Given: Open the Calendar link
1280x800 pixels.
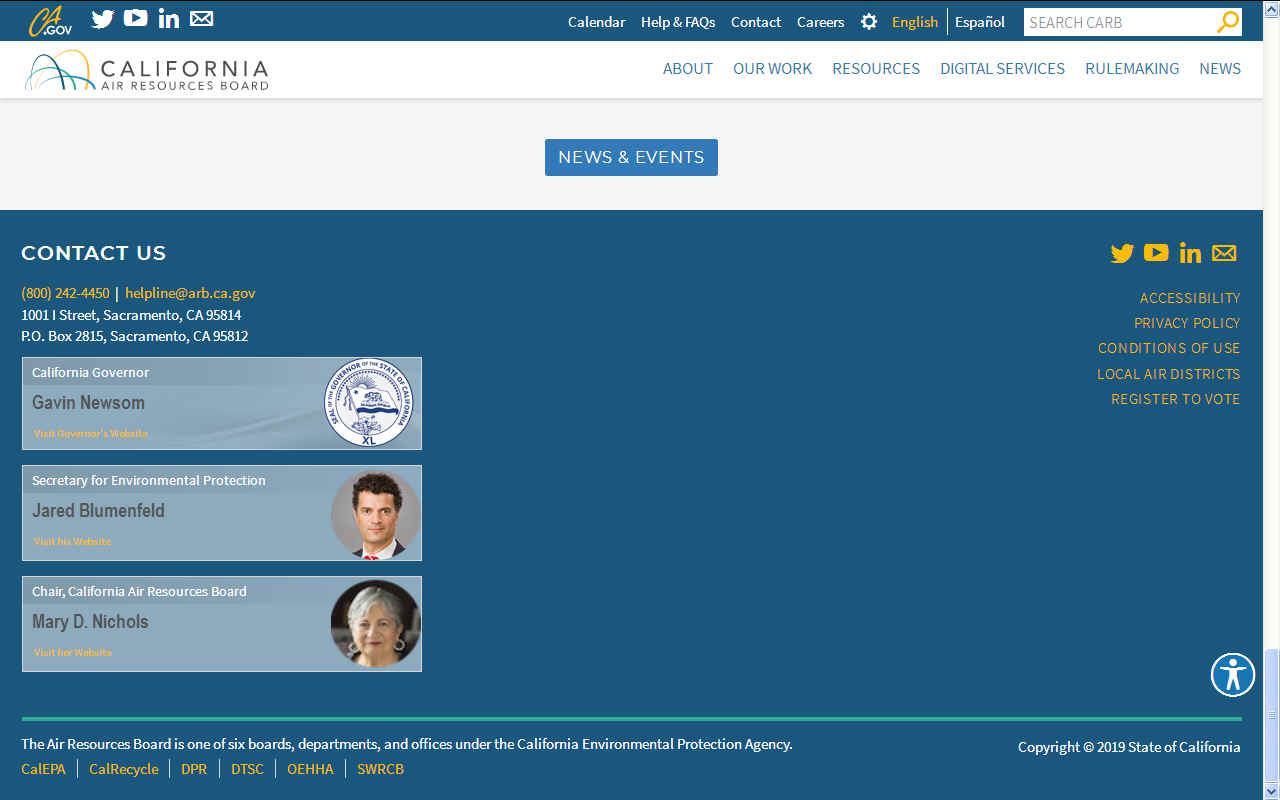Looking at the screenshot, I should (596, 22).
